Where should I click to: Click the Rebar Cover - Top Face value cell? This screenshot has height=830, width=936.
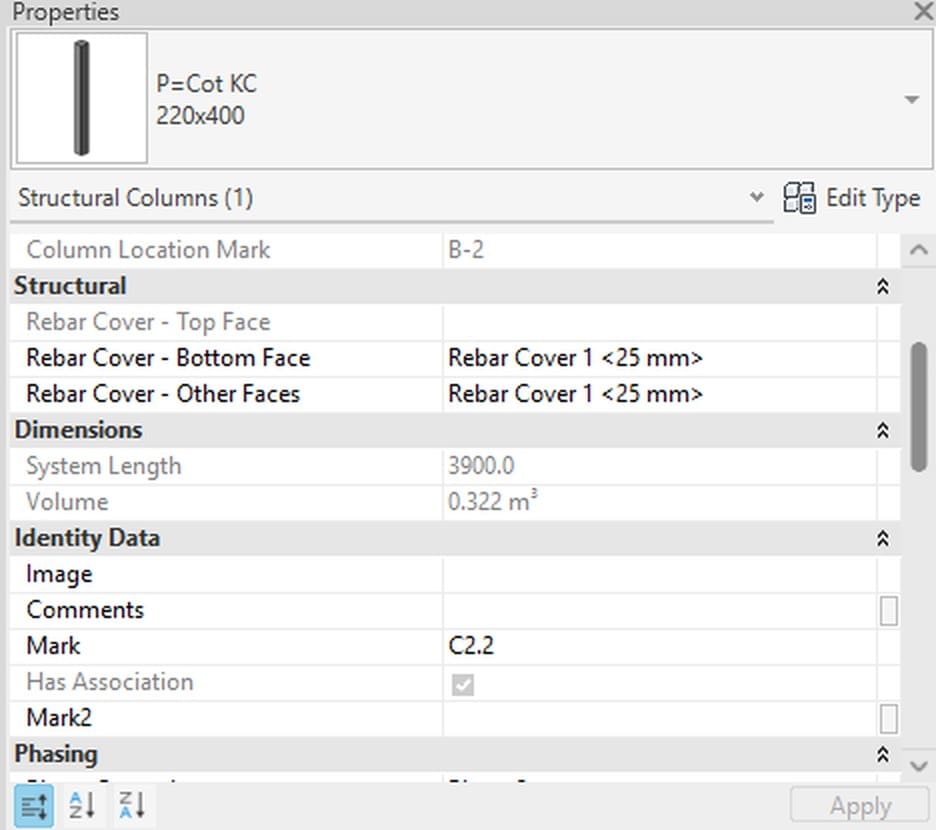point(660,322)
